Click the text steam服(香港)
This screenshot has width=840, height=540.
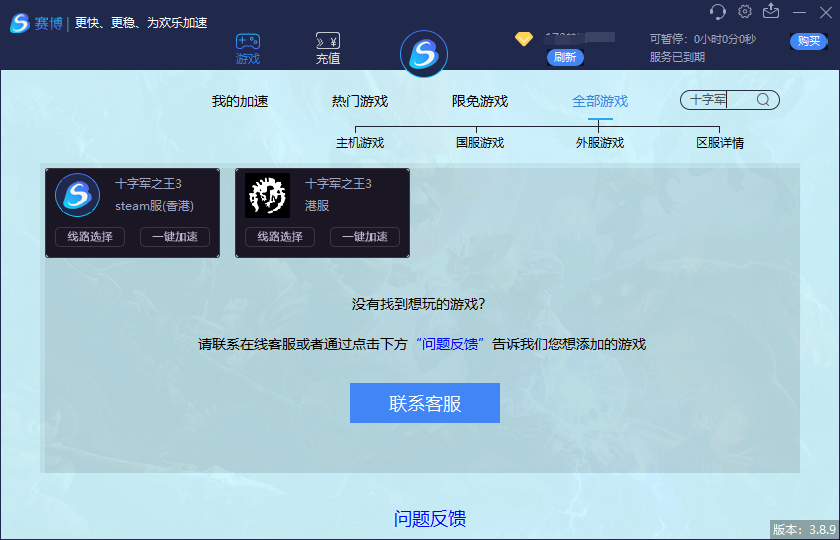tap(154, 206)
